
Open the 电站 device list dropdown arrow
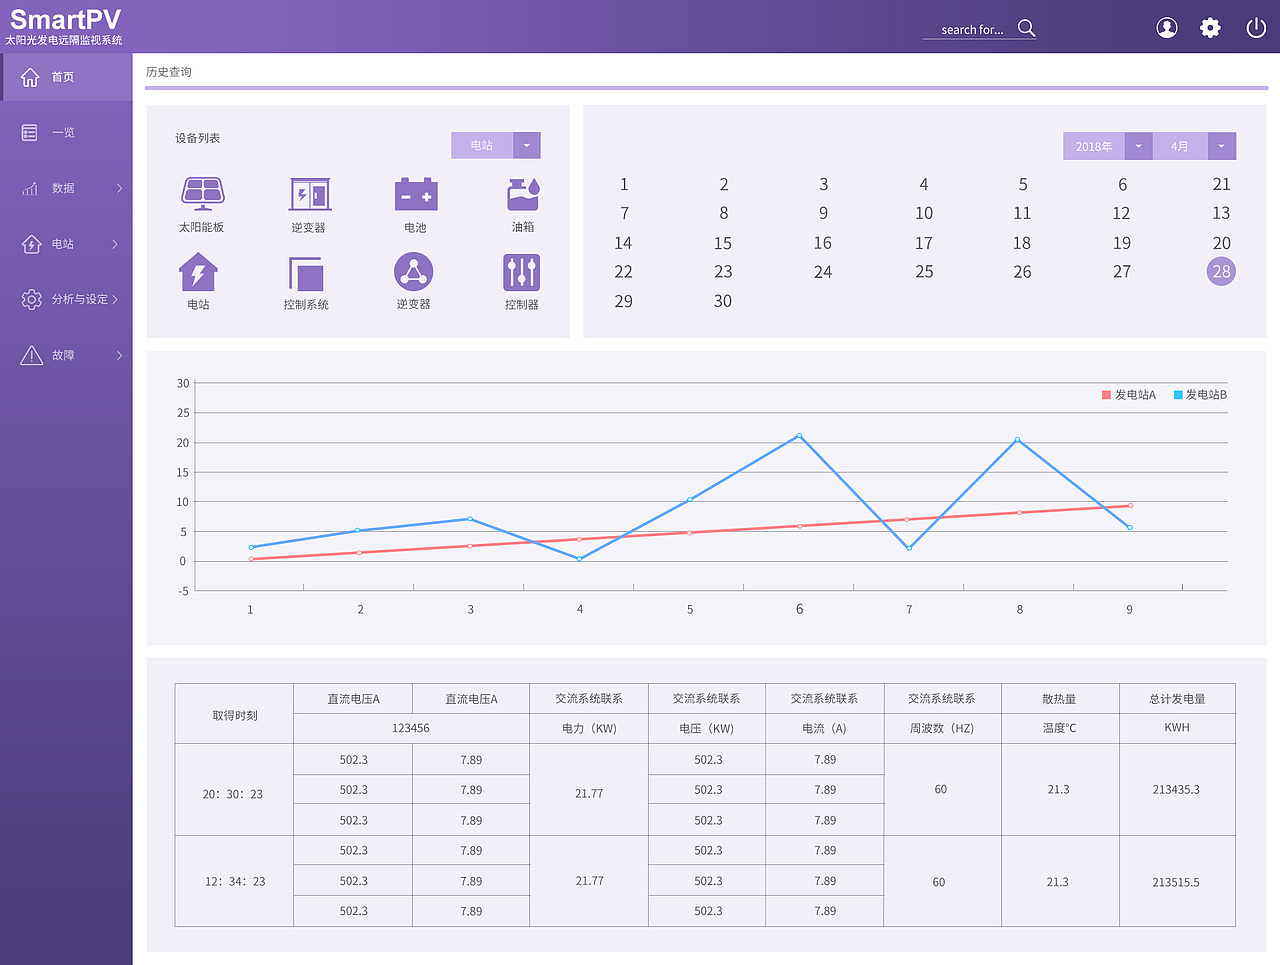click(x=527, y=145)
